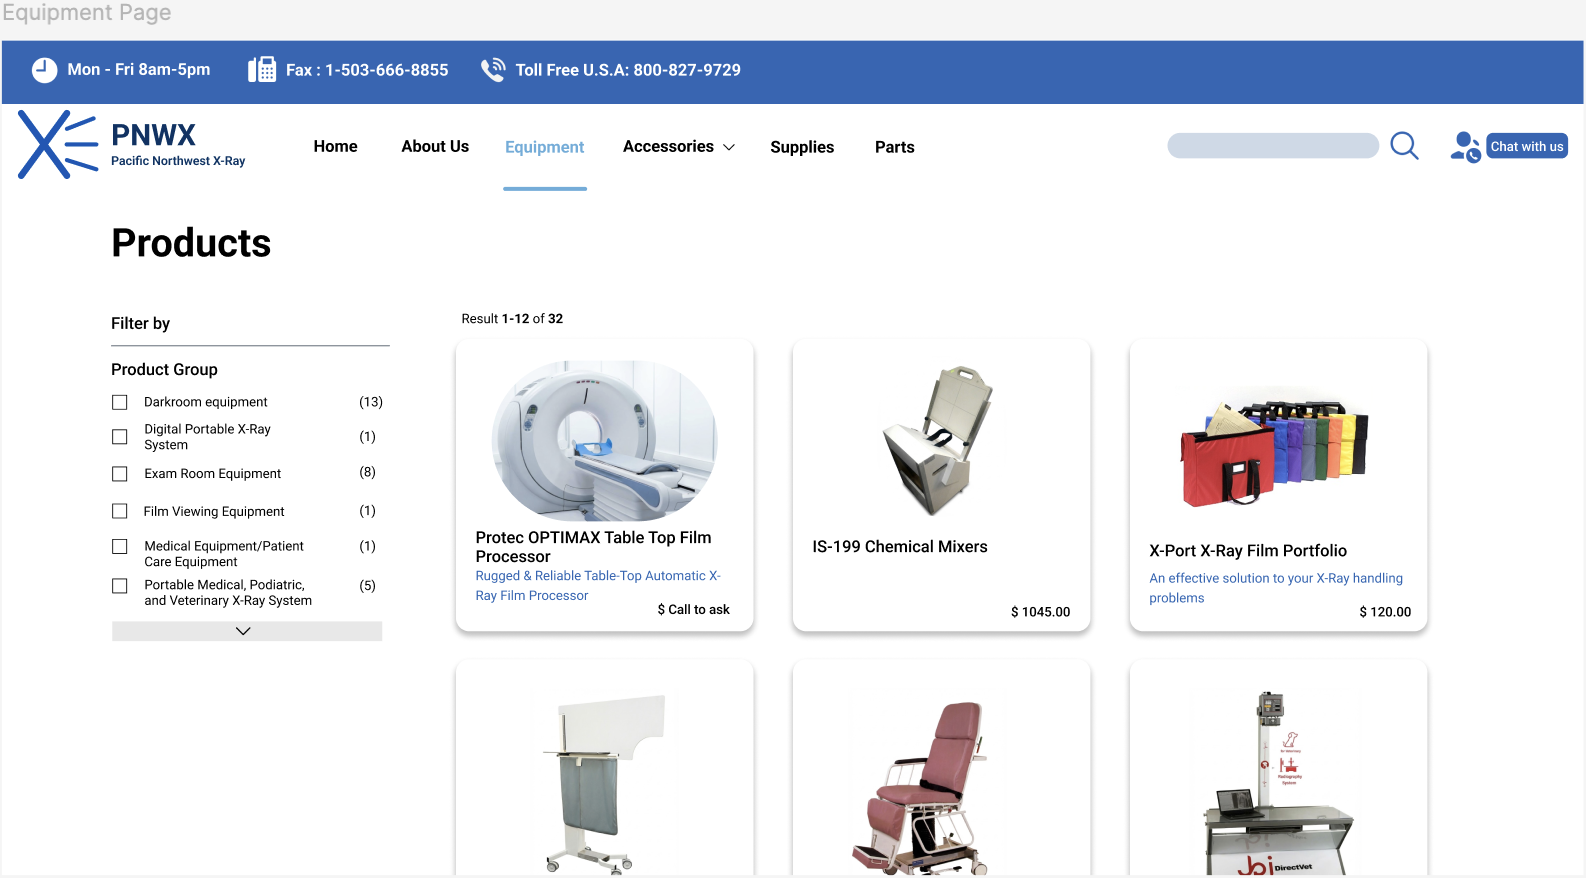Open the effective solution description link
Screen dimensions: 1586x878
coord(1275,588)
